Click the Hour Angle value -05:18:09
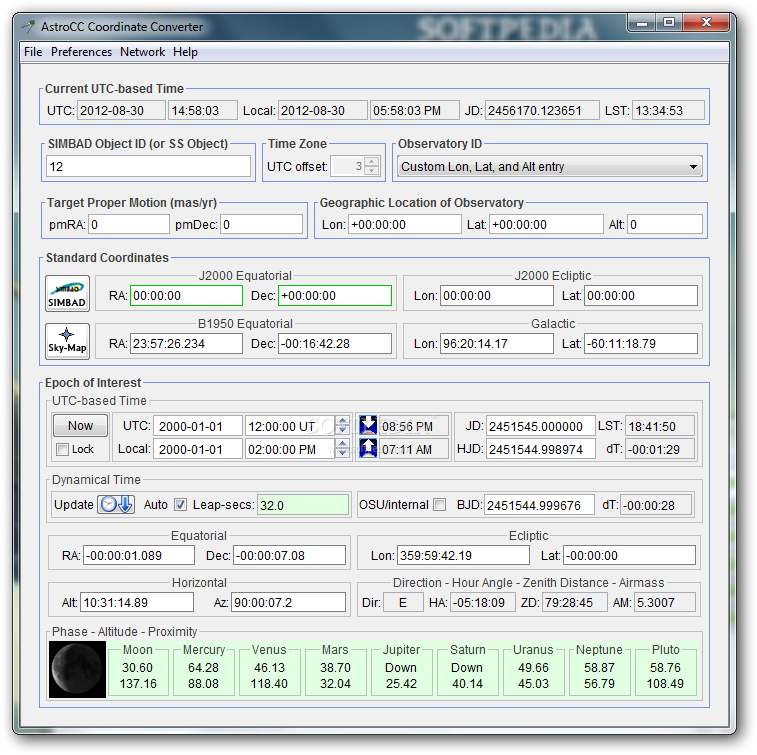Image resolution: width=757 pixels, height=755 pixels. [x=482, y=602]
